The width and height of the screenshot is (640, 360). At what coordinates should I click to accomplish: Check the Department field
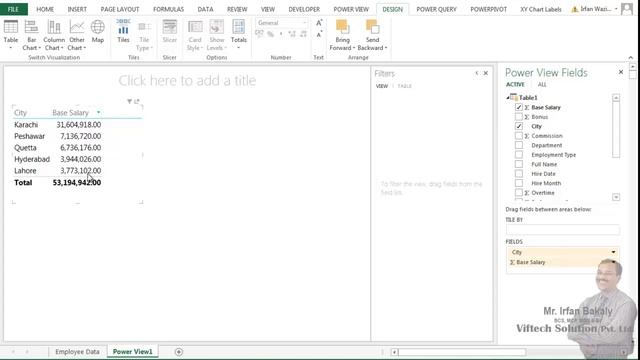coord(519,145)
